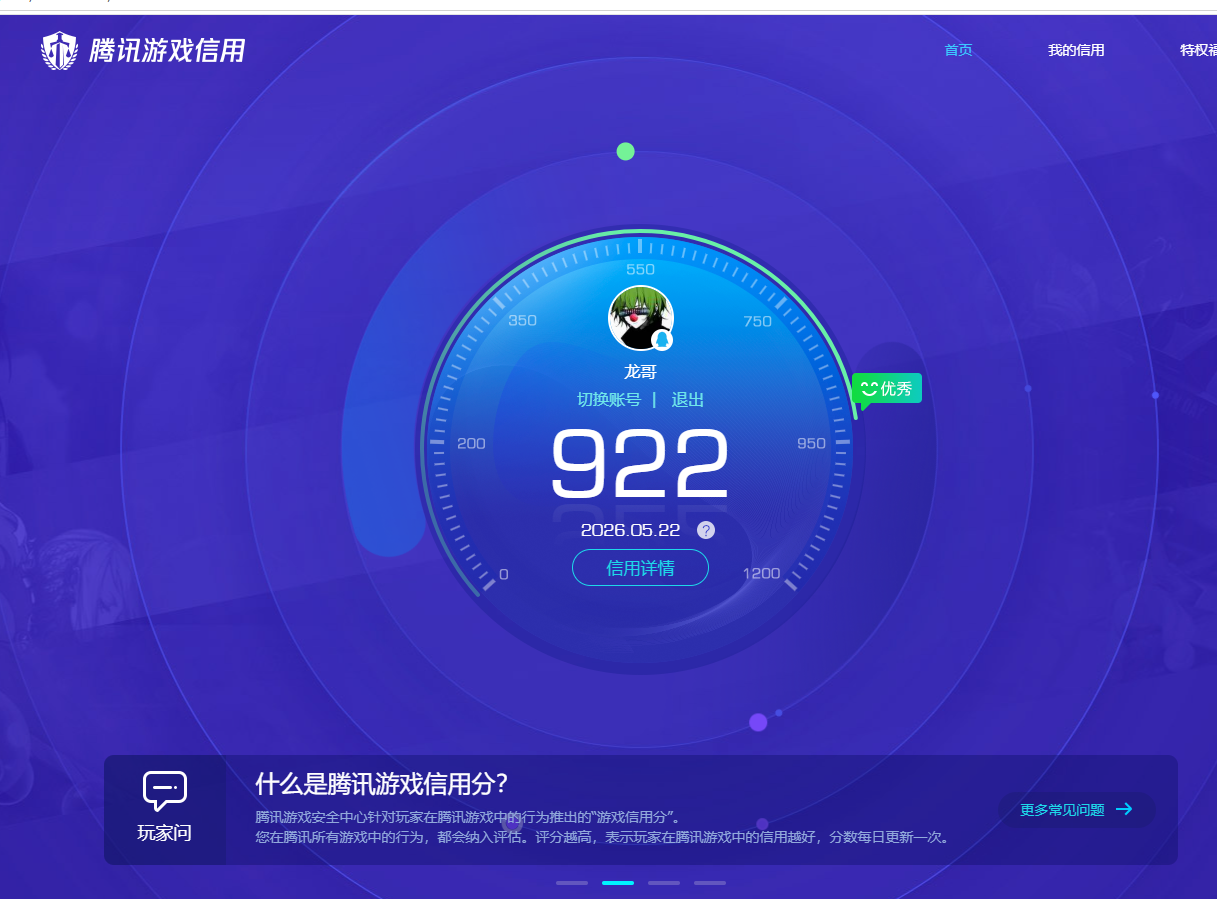This screenshot has width=1217, height=899.
Task: Click the question mark help icon beside date
Action: (x=706, y=530)
